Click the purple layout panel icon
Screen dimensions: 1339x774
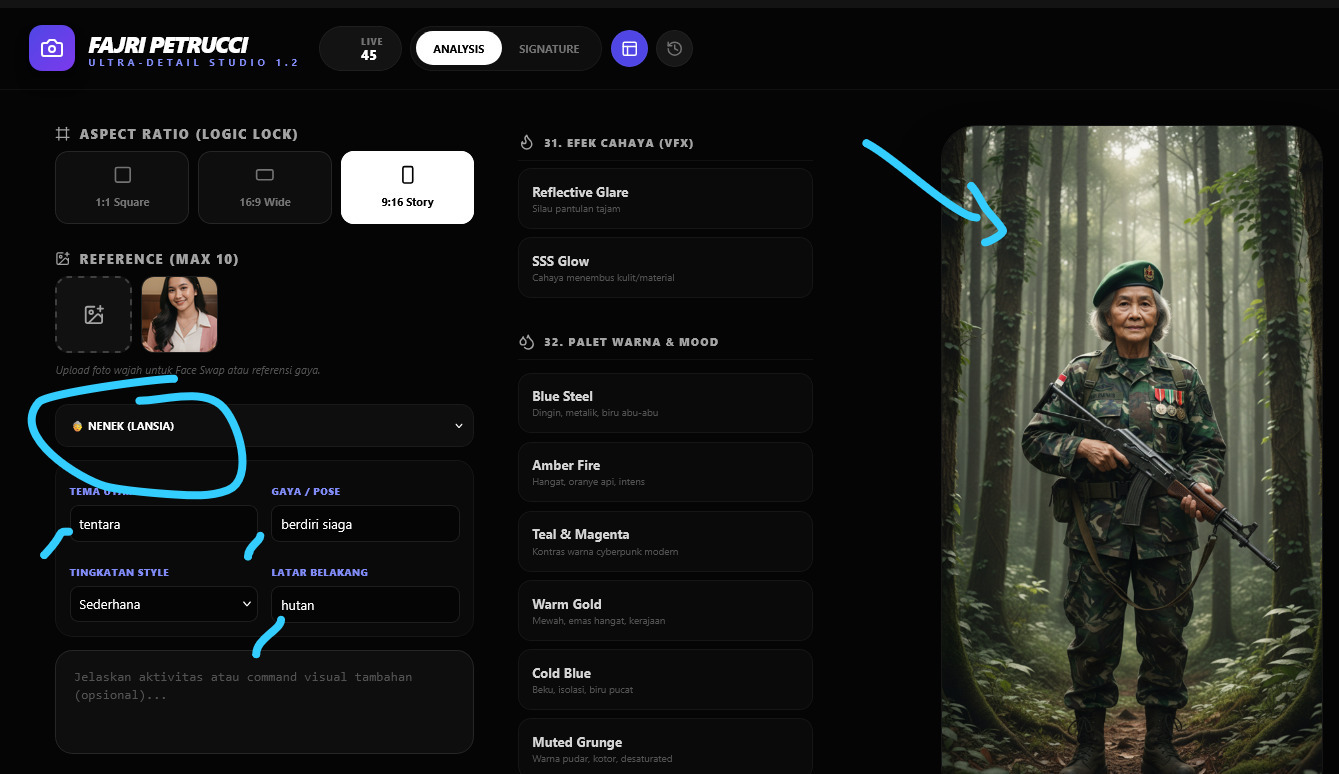629,48
